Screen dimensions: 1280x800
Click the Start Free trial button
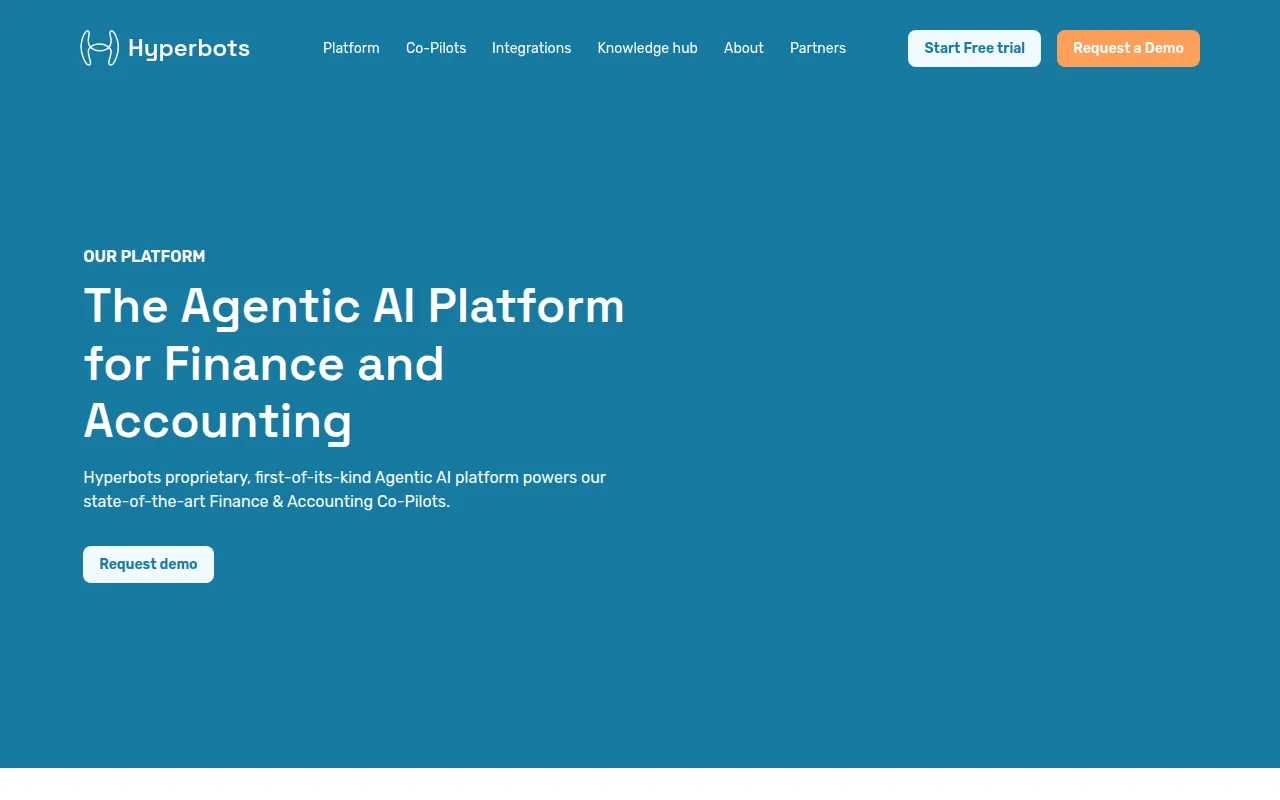click(x=974, y=48)
